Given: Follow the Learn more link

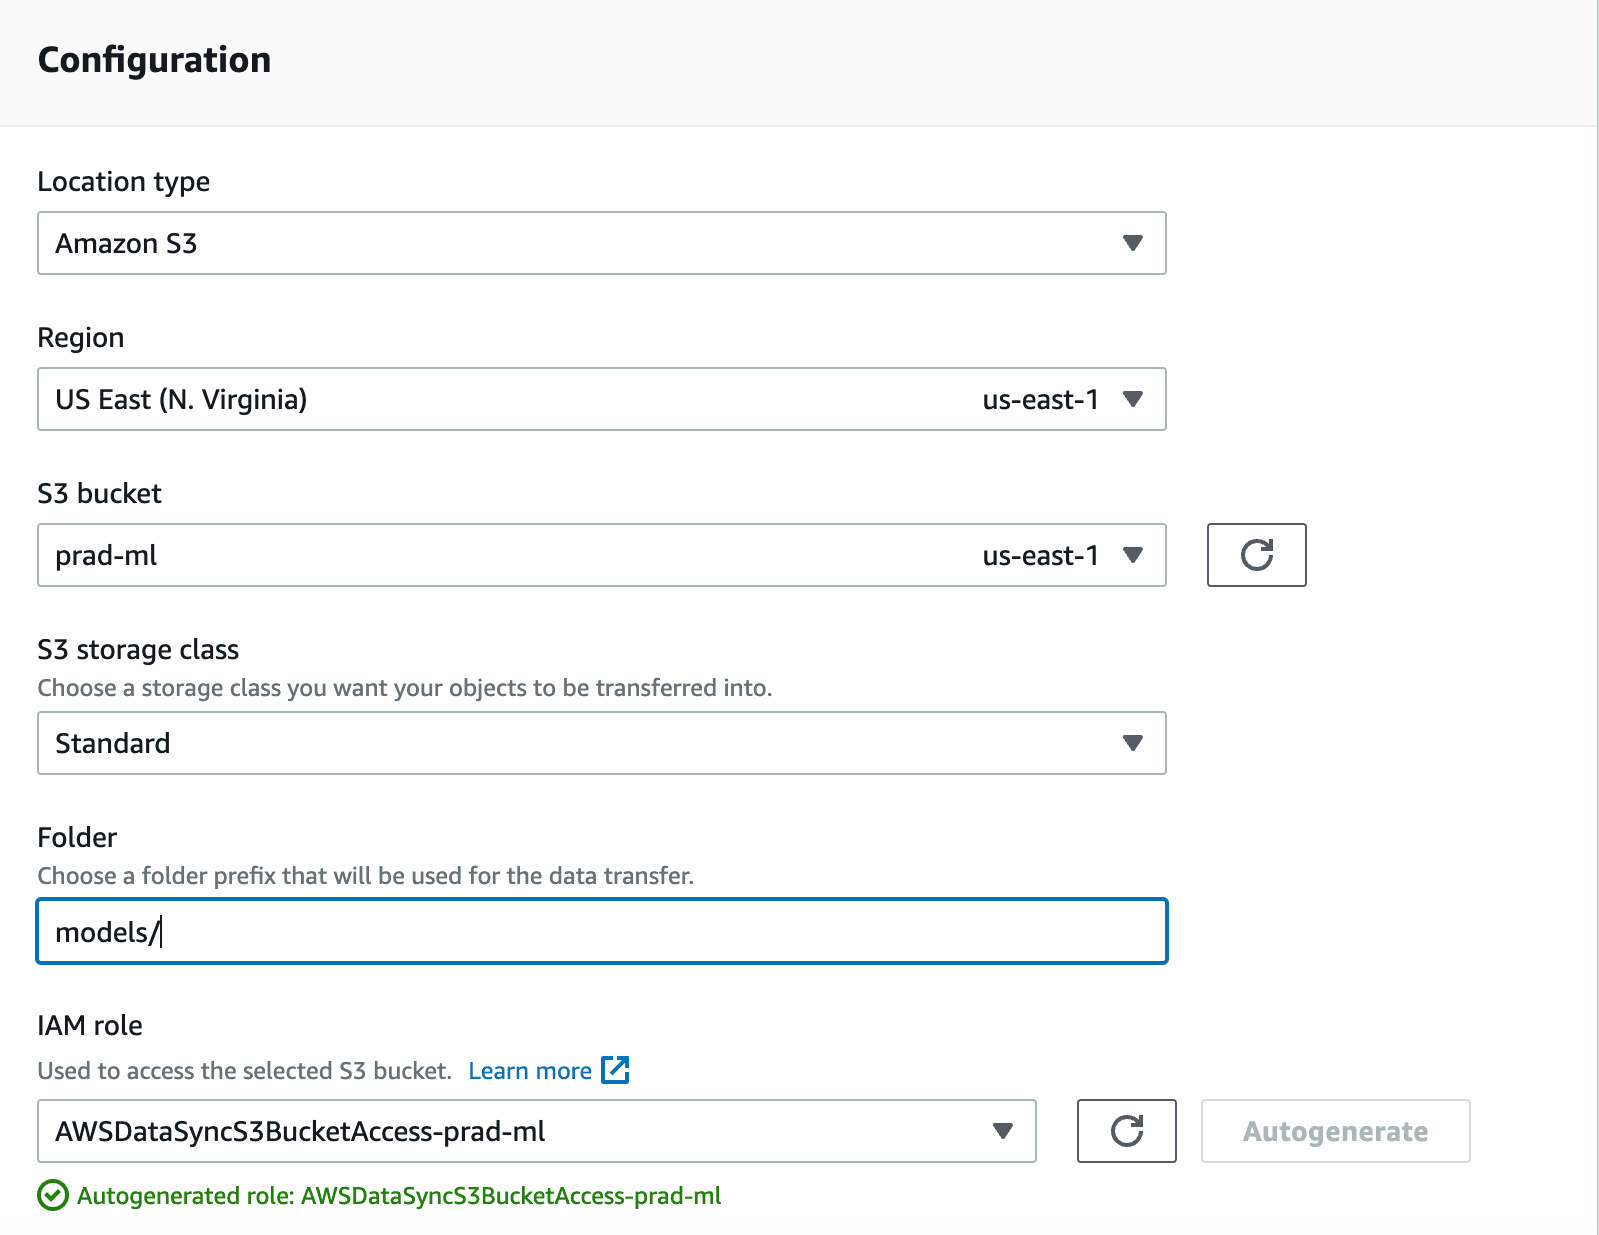Looking at the screenshot, I should click(530, 1071).
